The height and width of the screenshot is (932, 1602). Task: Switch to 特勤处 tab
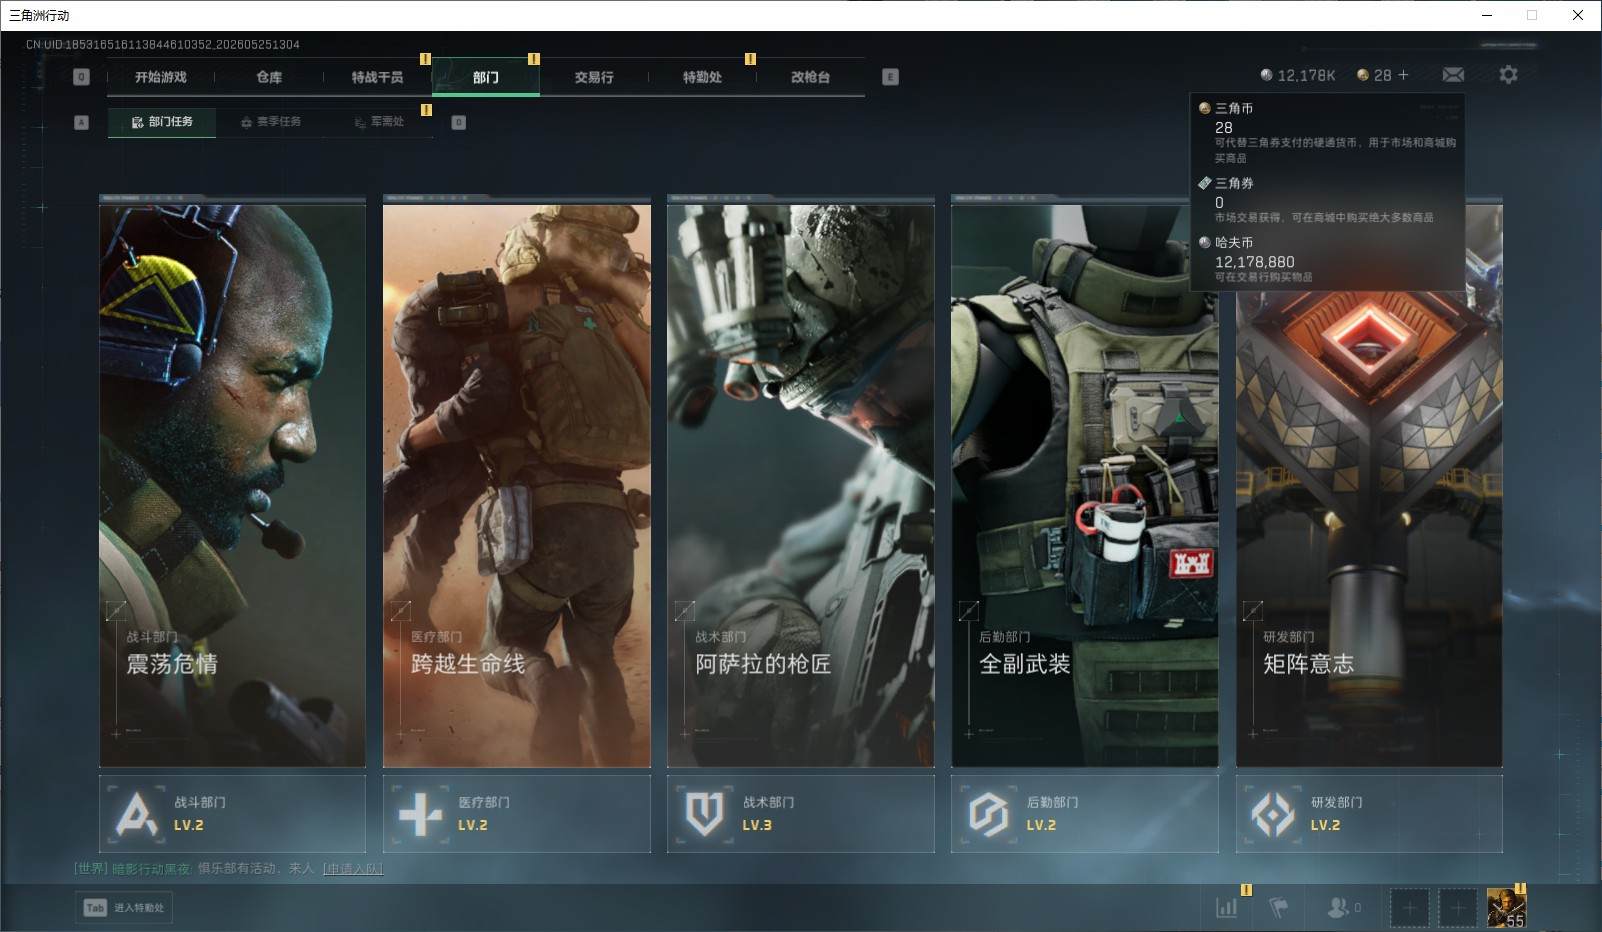tap(702, 77)
